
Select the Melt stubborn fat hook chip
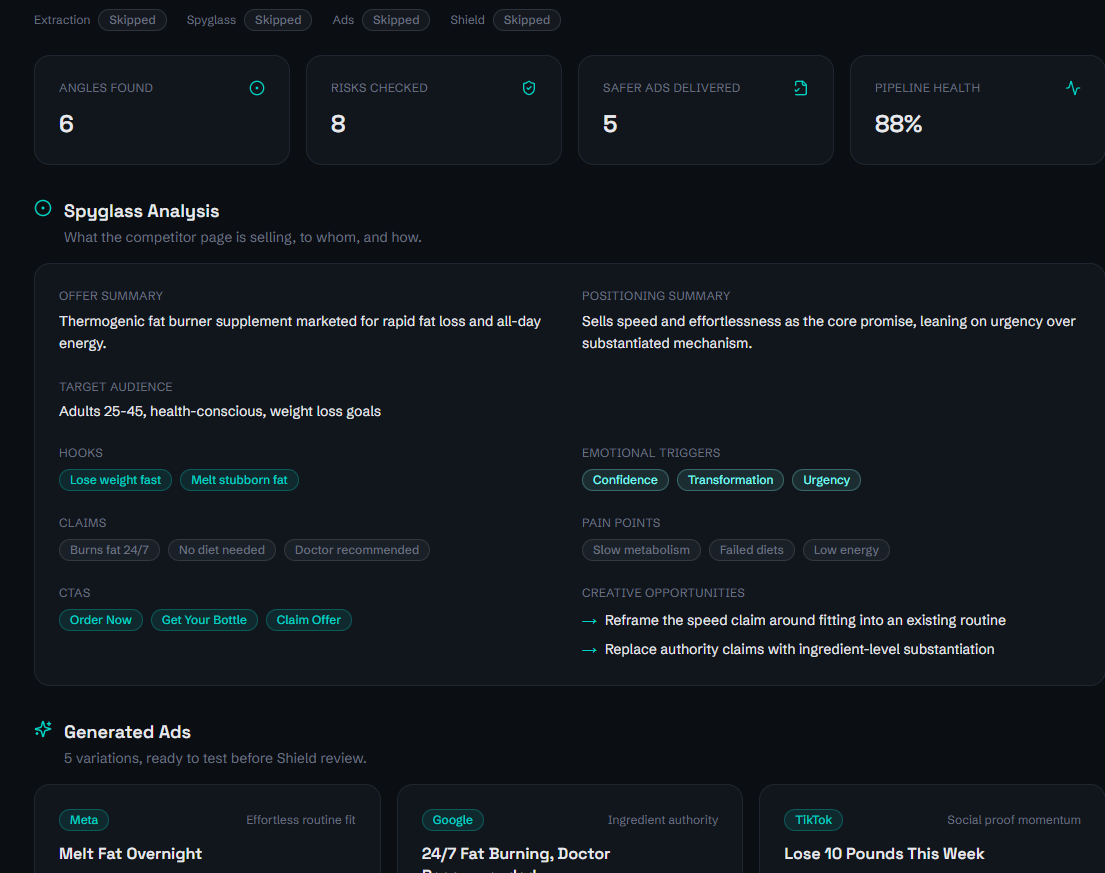[240, 480]
